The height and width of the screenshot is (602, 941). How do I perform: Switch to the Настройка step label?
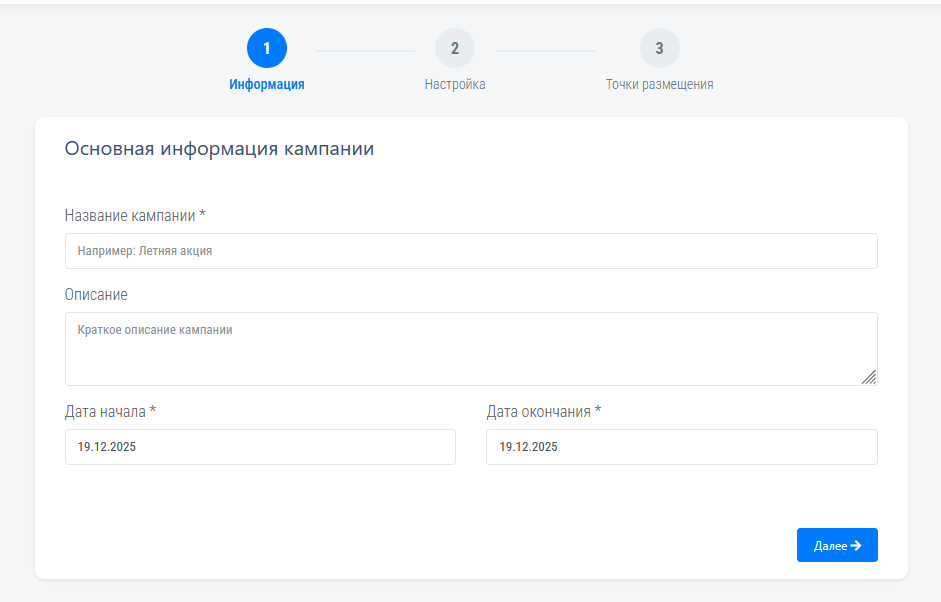pyautogui.click(x=455, y=85)
